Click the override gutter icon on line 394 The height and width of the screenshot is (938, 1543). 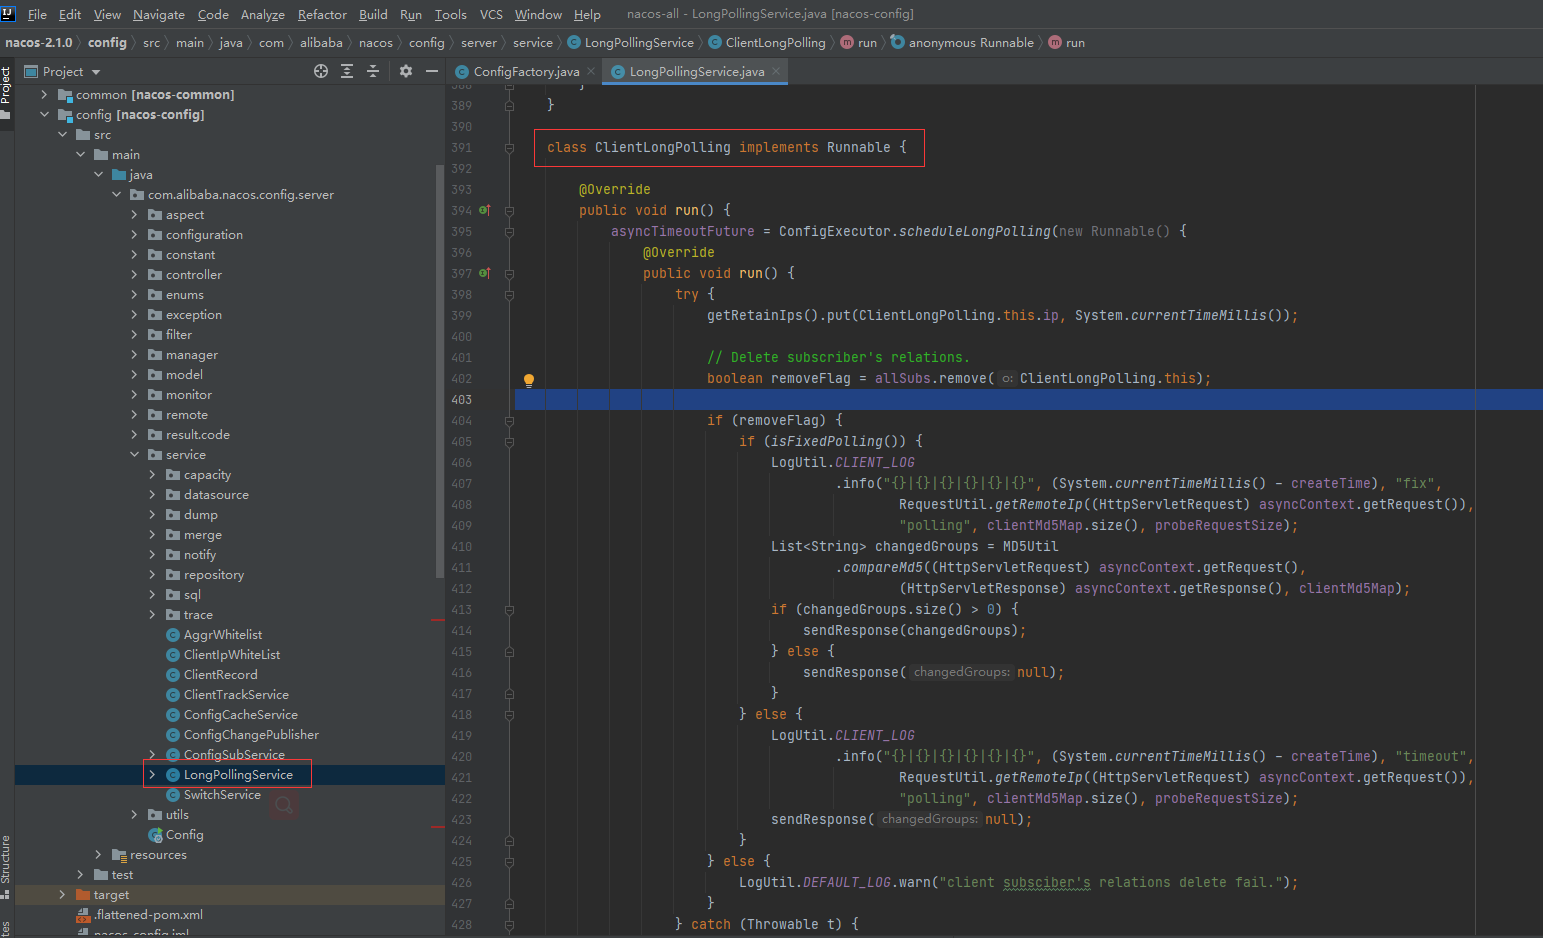(x=485, y=210)
